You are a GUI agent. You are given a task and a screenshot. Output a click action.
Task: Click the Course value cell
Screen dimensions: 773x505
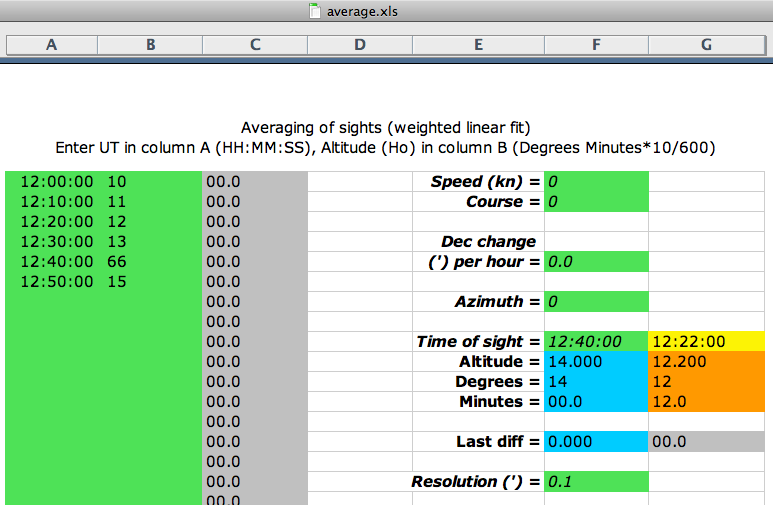coord(595,202)
